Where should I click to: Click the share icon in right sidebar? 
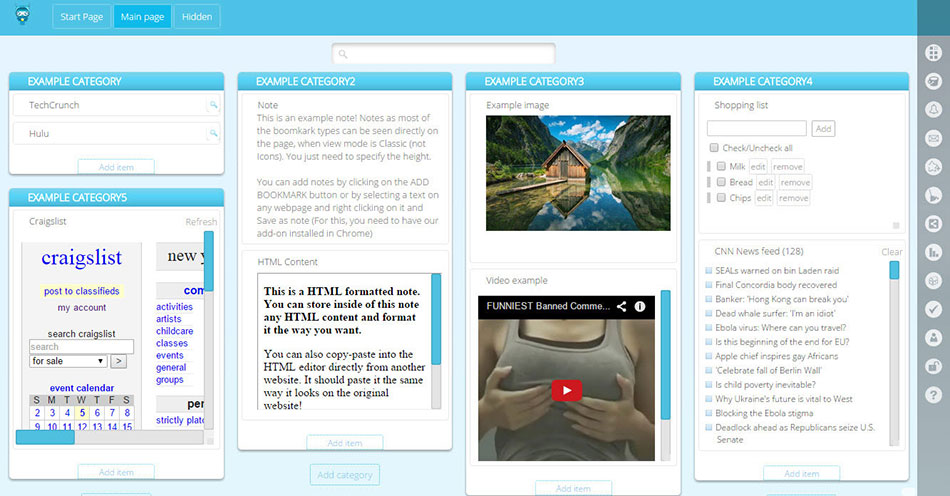tap(933, 223)
